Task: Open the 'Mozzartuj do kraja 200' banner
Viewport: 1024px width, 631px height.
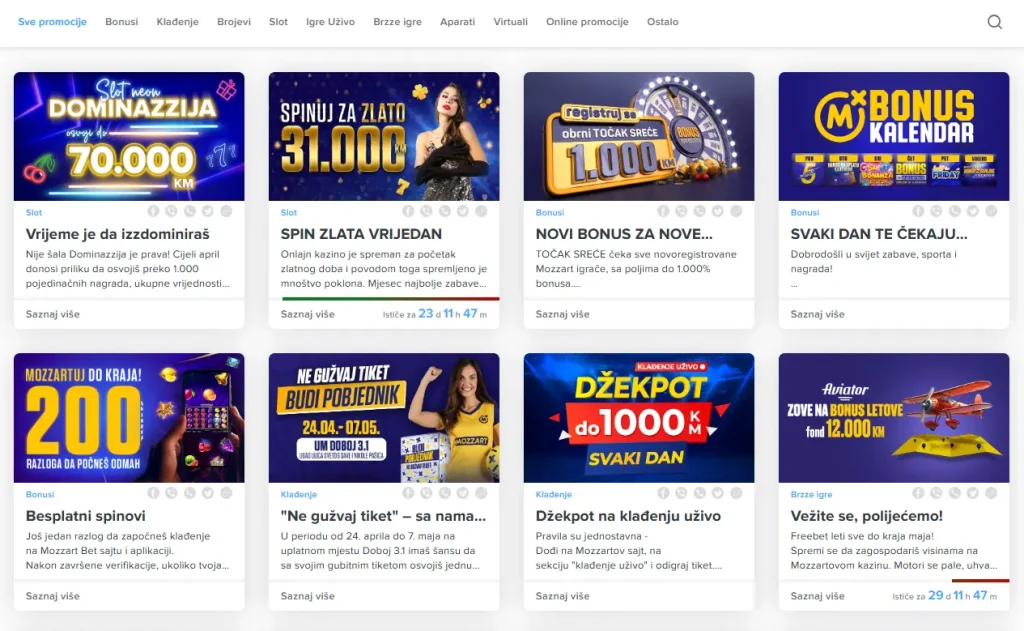Action: point(129,418)
